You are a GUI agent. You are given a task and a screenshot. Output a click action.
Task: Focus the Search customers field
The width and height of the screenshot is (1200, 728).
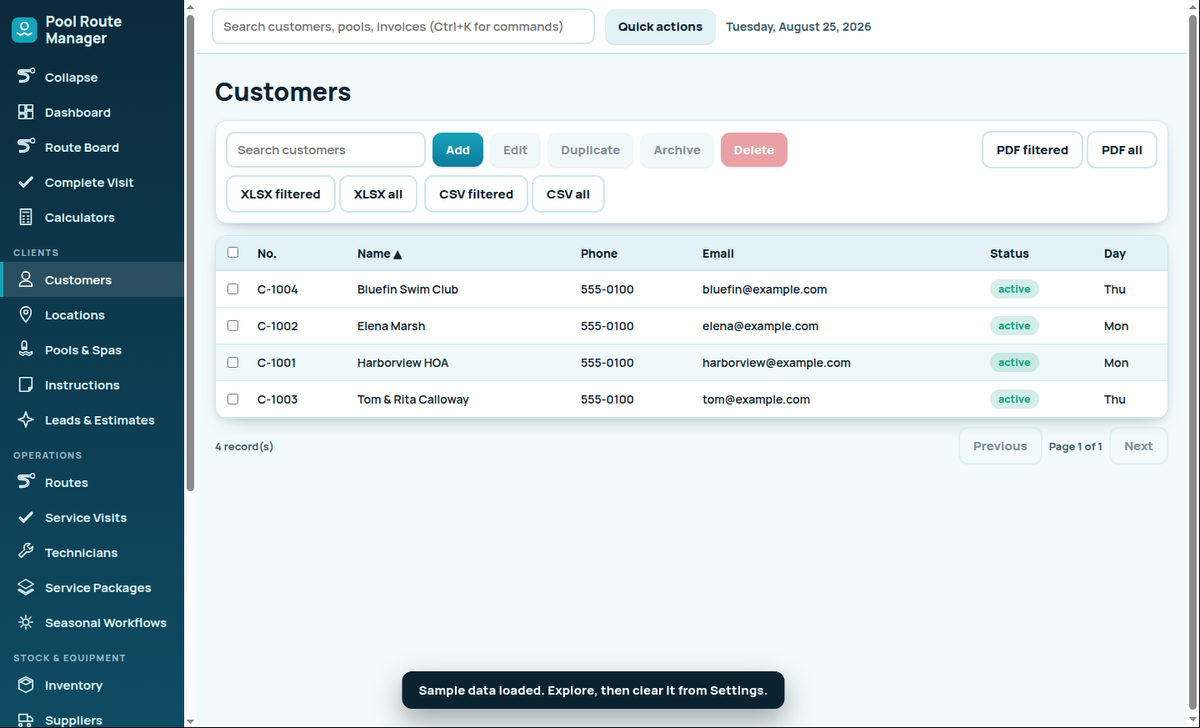pyautogui.click(x=326, y=150)
